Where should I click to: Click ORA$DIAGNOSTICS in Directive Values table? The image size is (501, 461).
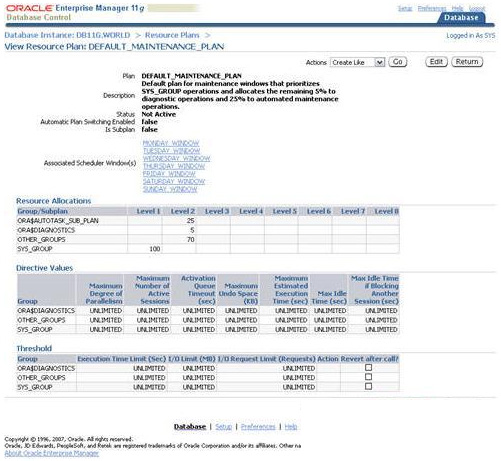[46, 311]
